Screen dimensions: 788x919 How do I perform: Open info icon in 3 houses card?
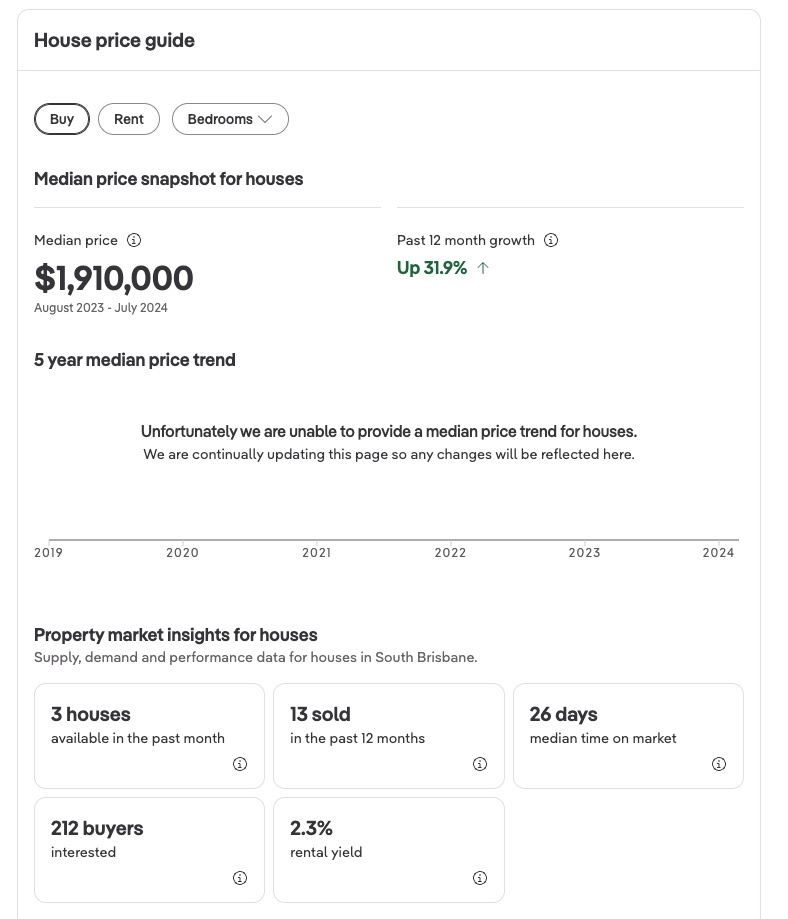click(240, 764)
